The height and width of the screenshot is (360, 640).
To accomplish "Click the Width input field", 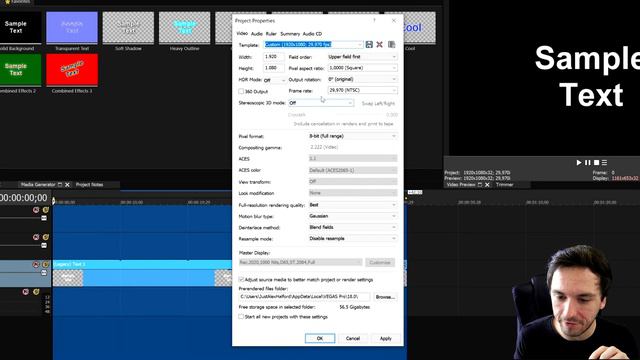I will (274, 57).
